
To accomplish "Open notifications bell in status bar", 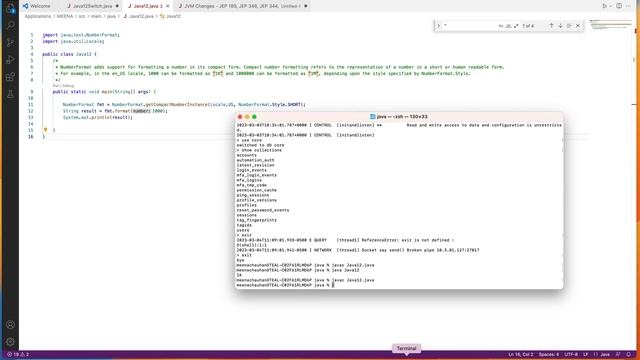I will point(629,354).
